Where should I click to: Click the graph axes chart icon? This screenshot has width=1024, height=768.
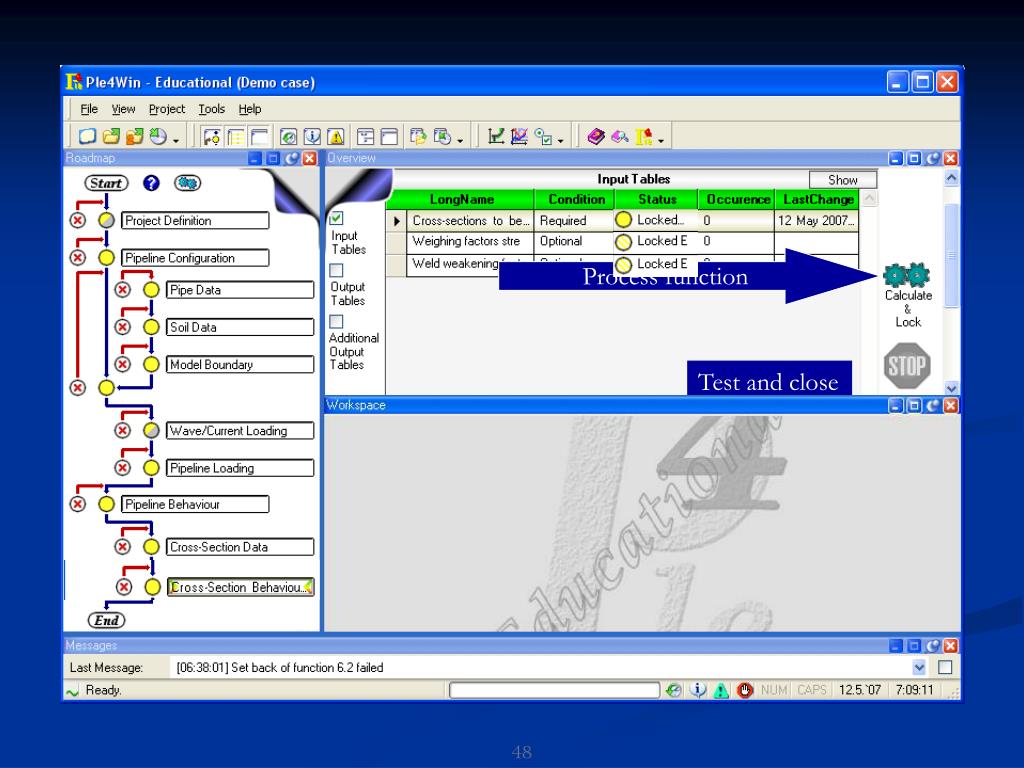(x=496, y=136)
